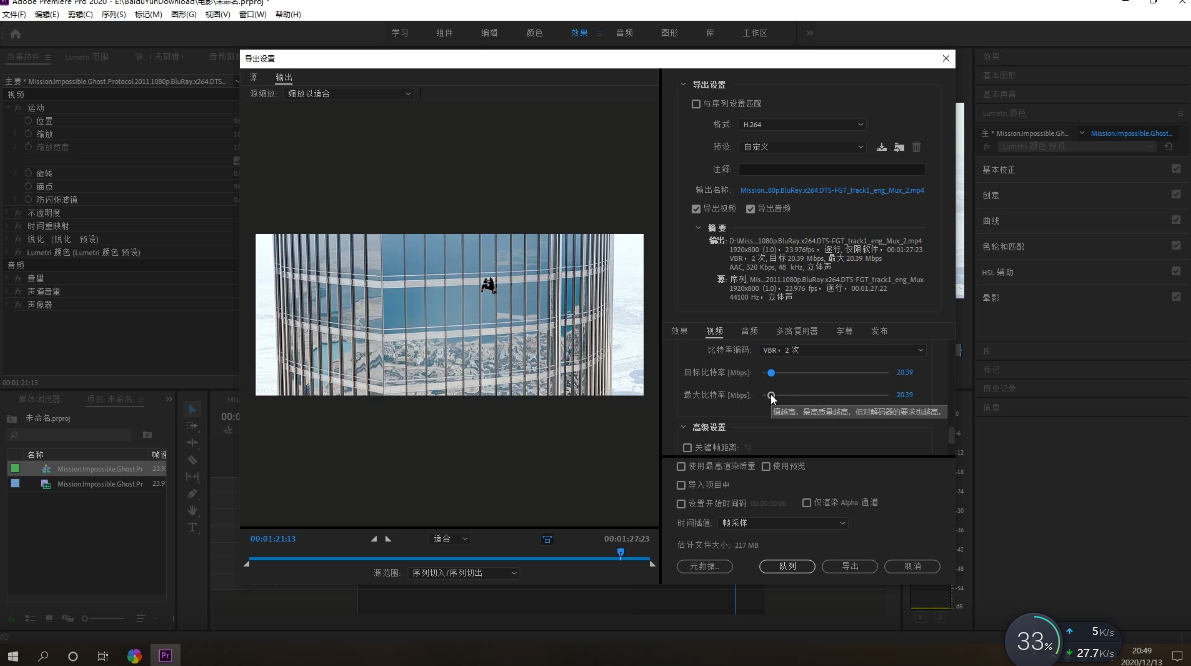The width and height of the screenshot is (1191, 666).
Task: Click the aspect ratio correction icon
Action: tap(547, 539)
